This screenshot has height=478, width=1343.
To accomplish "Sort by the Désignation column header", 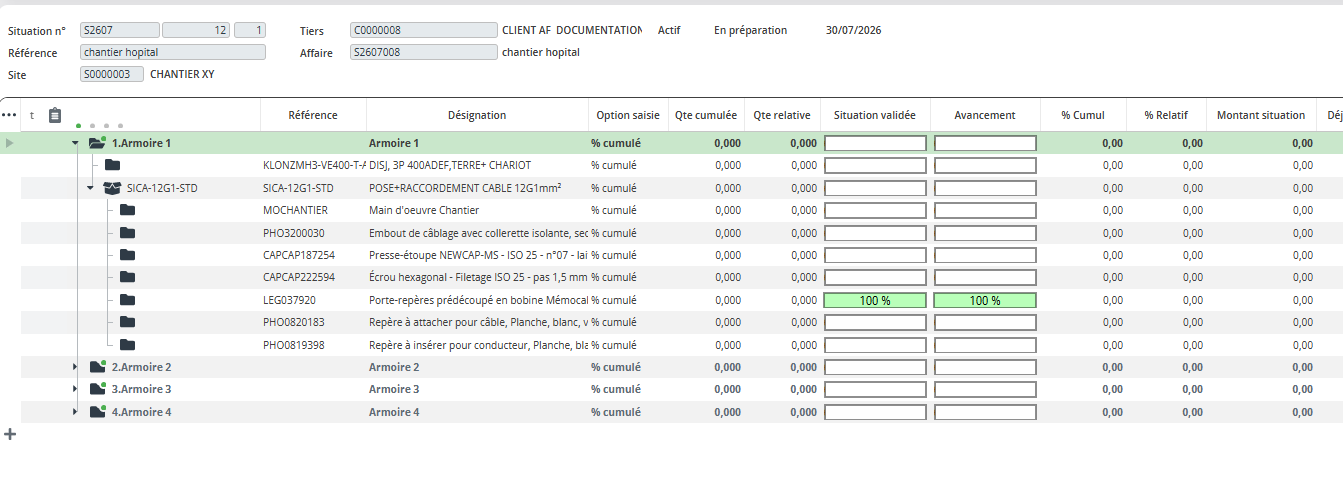I will [x=477, y=115].
